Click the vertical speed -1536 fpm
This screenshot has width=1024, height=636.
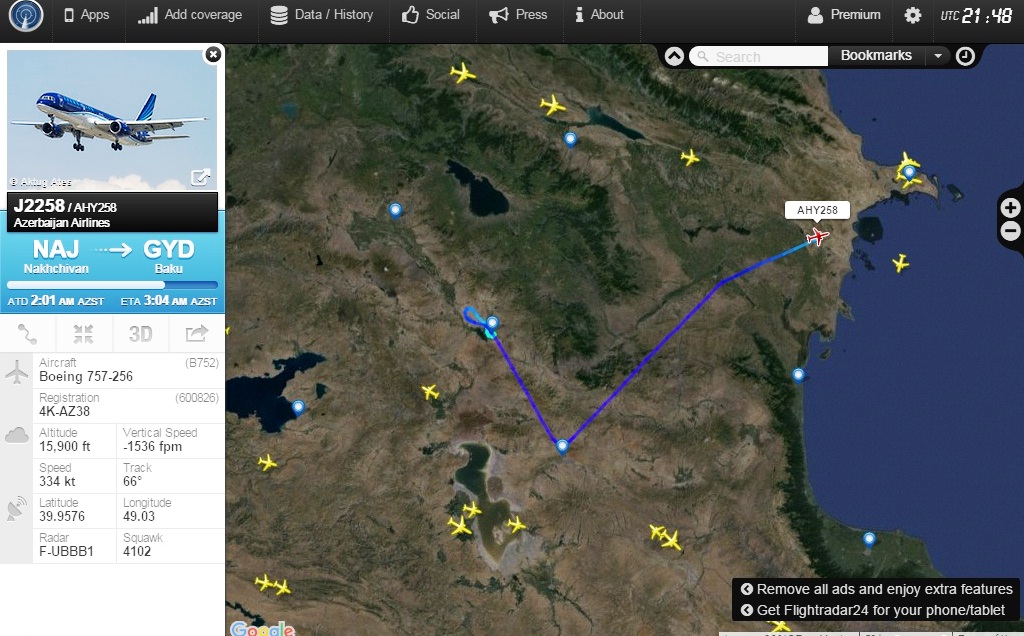click(x=153, y=447)
